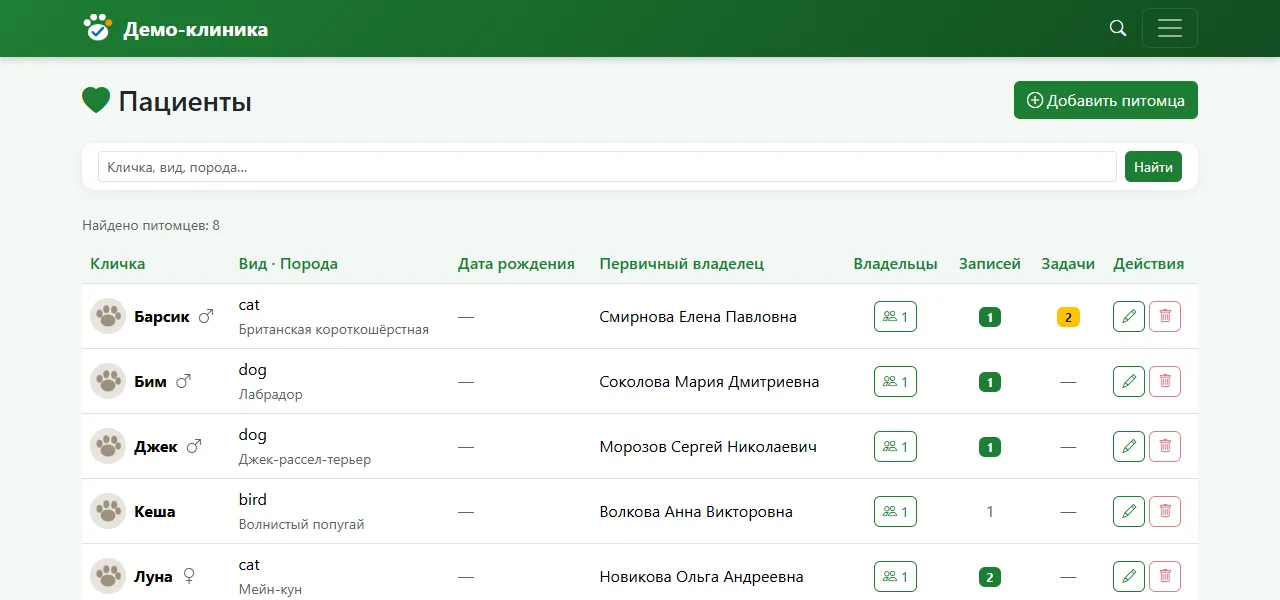Click the Вид · Порода column header
This screenshot has height=600, width=1280.
[x=288, y=264]
